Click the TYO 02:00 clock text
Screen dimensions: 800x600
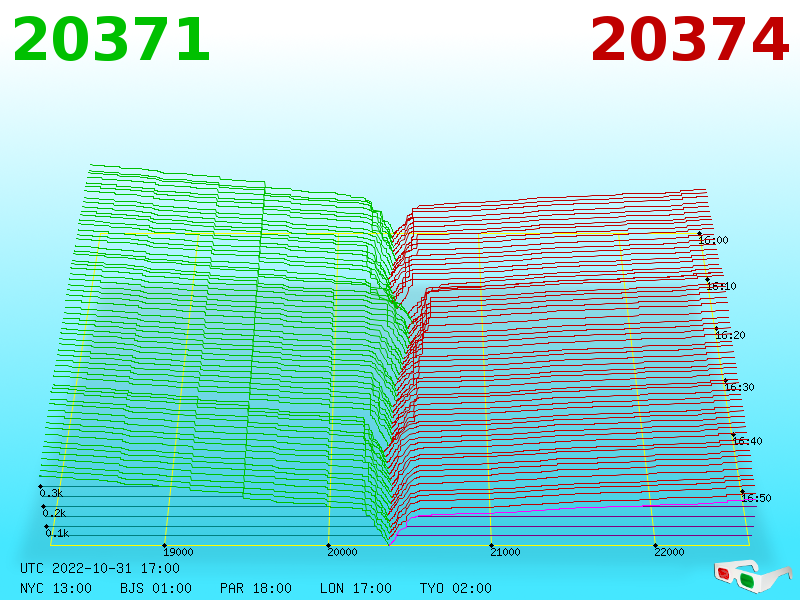(x=456, y=588)
